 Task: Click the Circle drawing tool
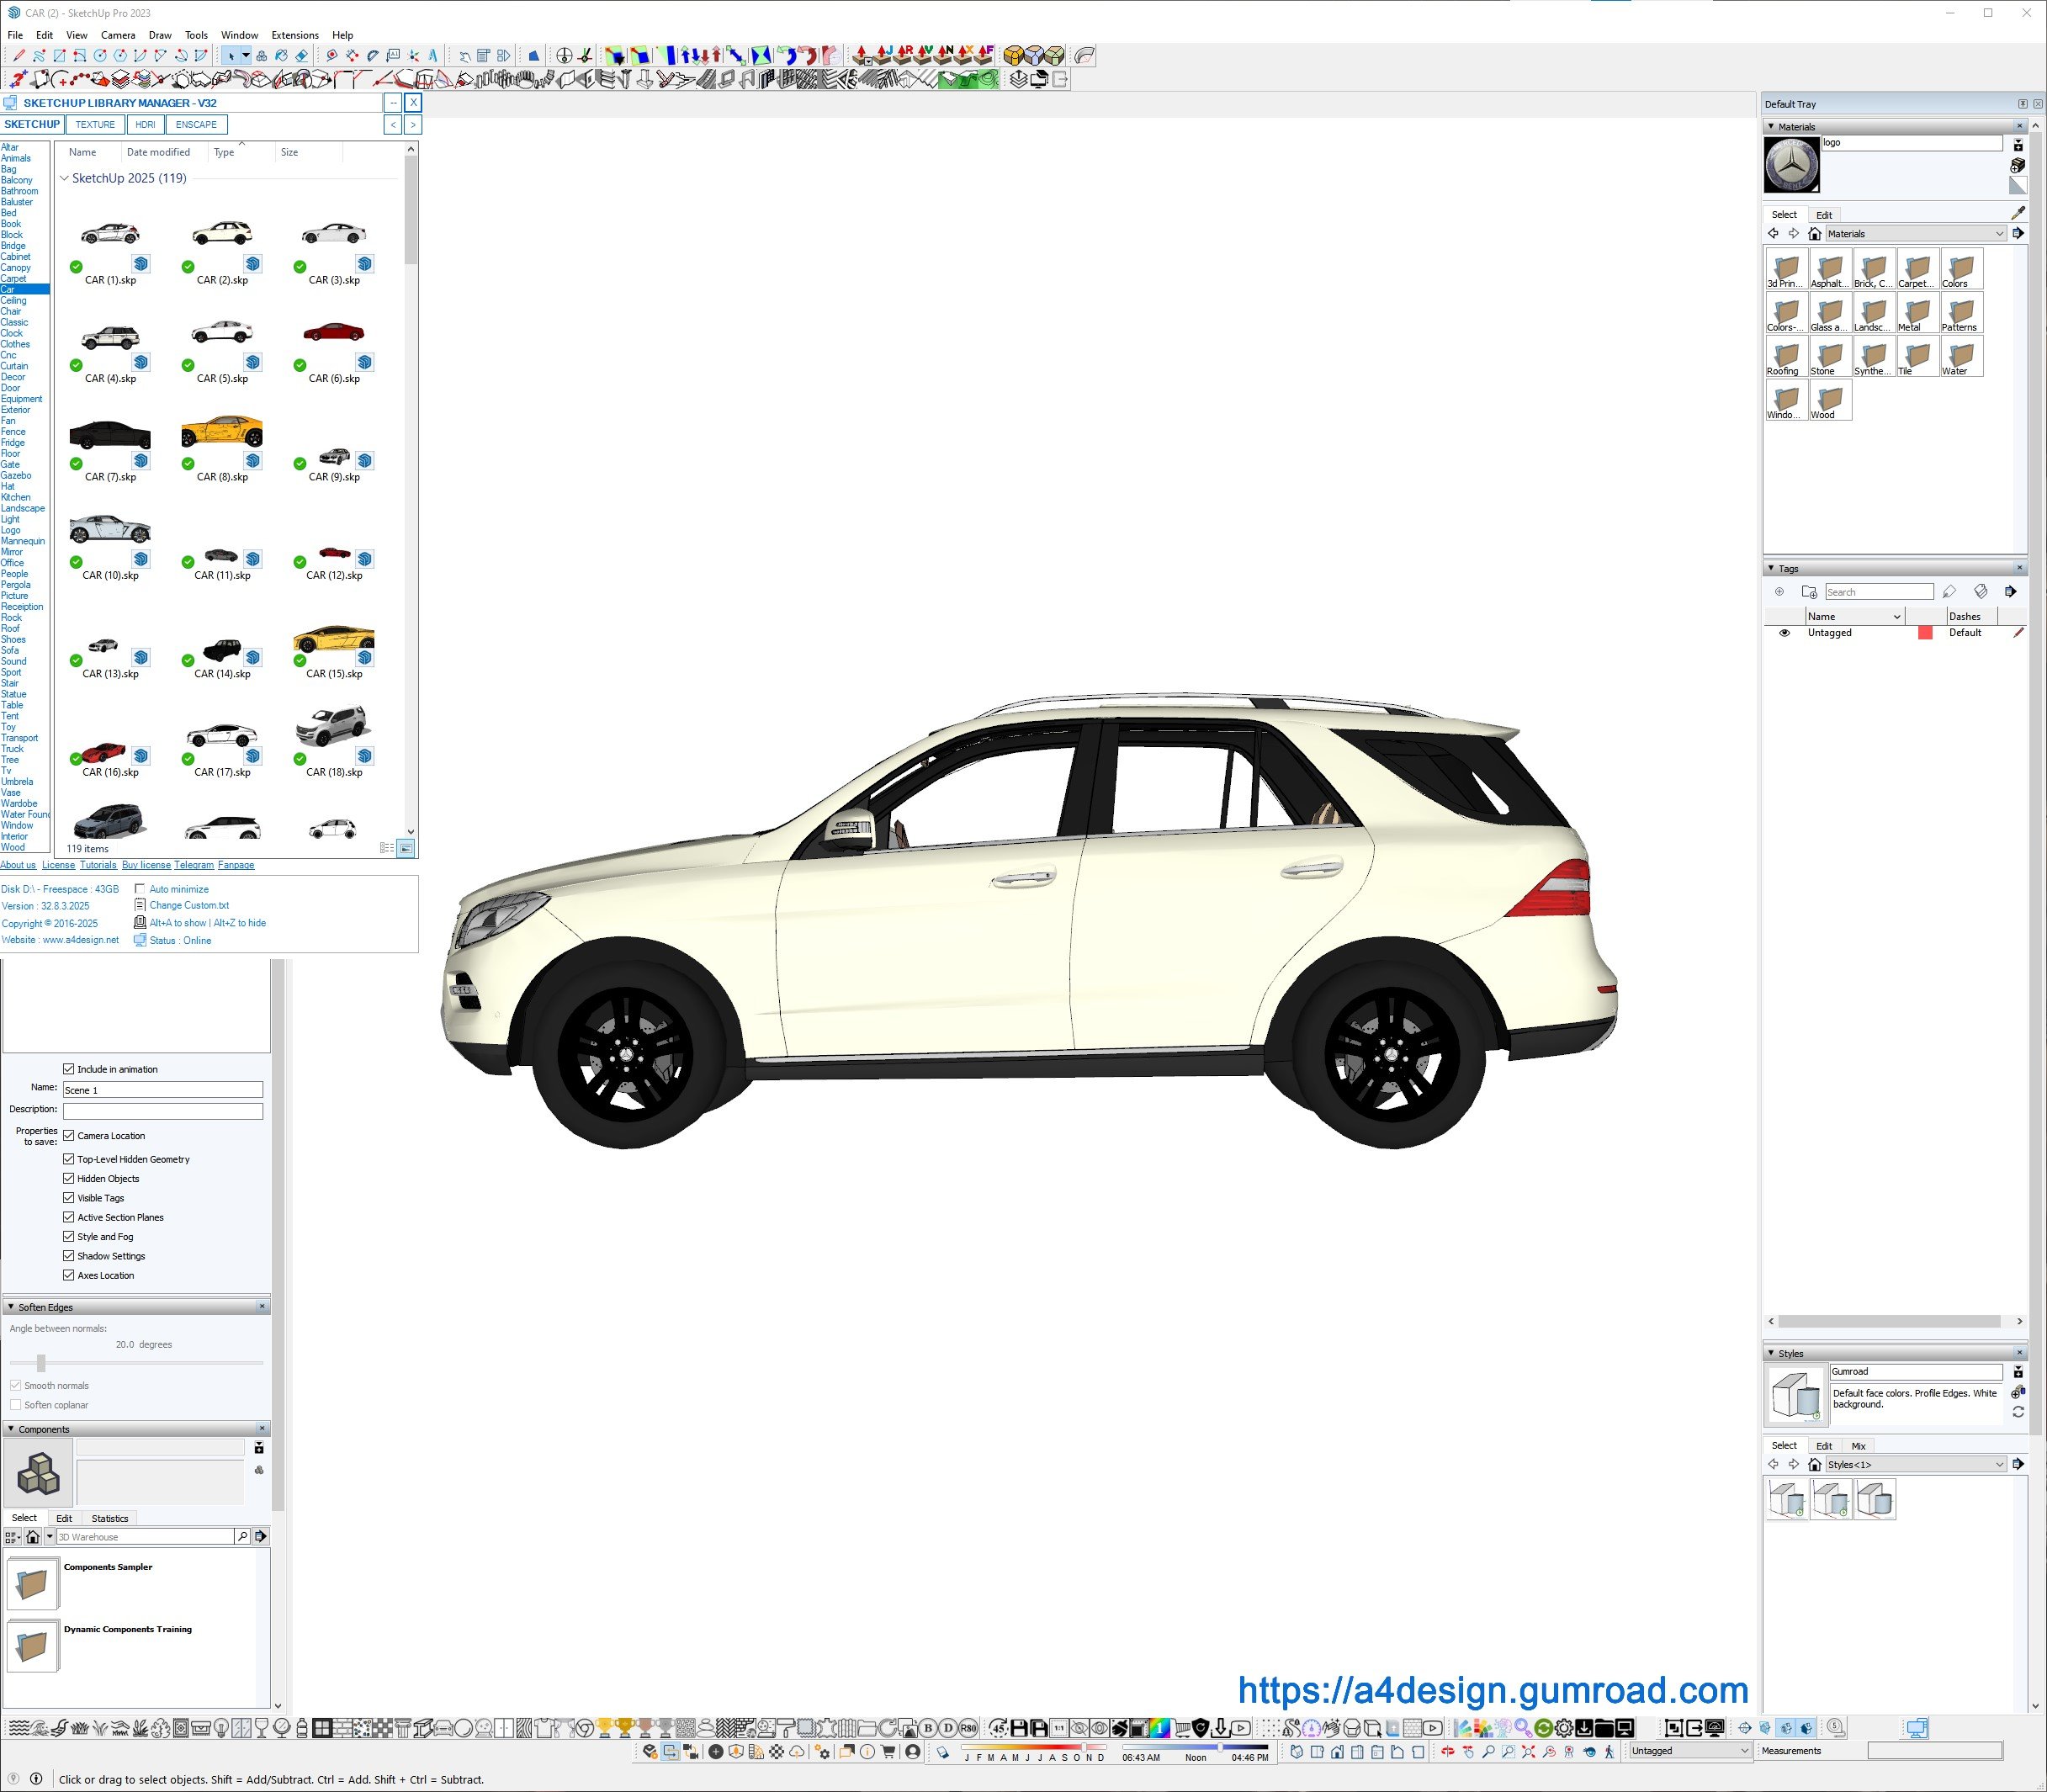point(100,56)
